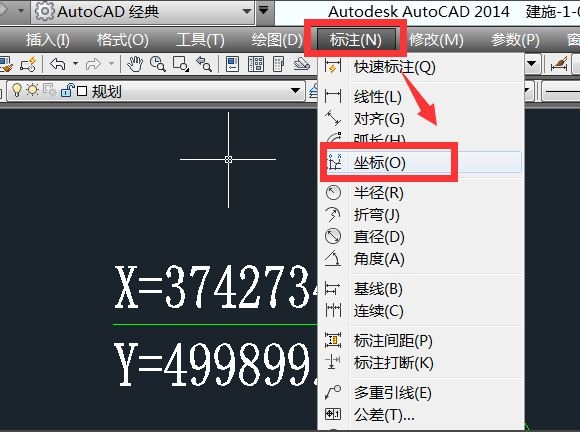Image resolution: width=580 pixels, height=432 pixels.
Task: Open the 修改(M) menu
Action: click(436, 40)
